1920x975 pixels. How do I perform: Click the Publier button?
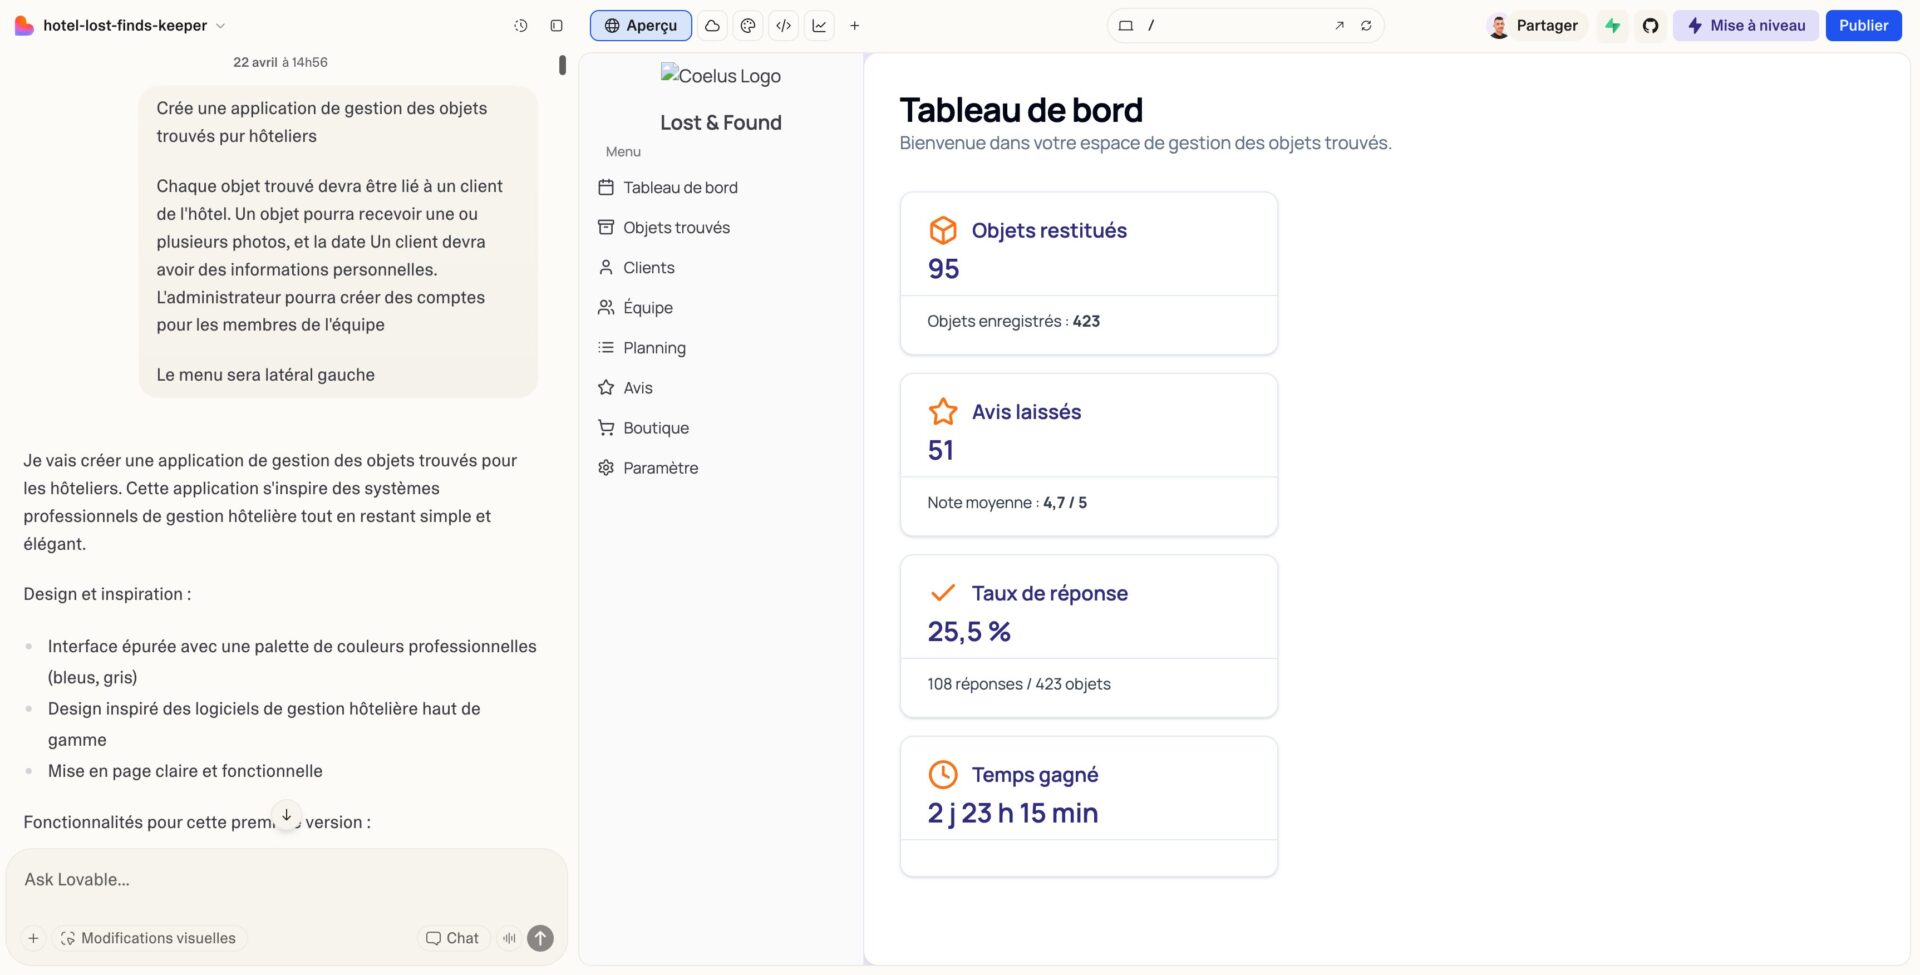[1863, 26]
